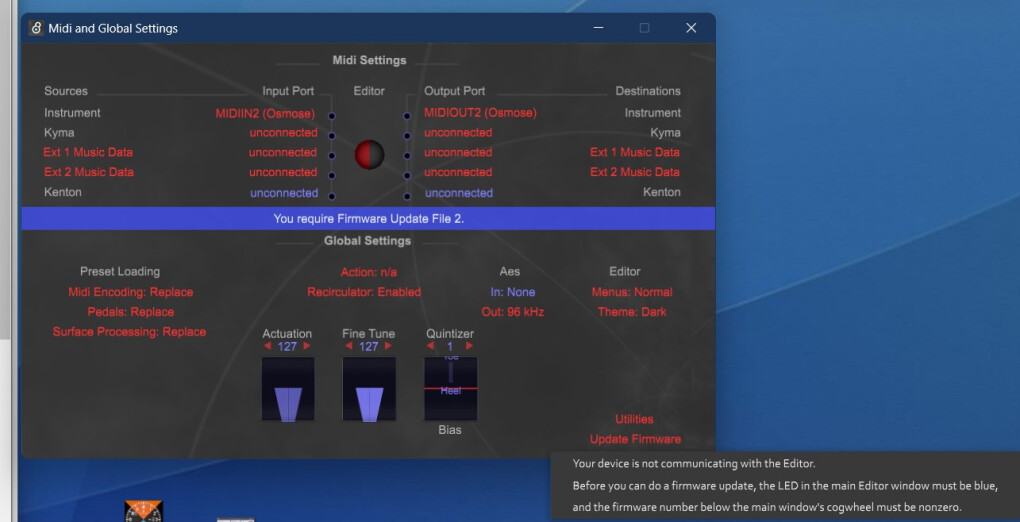
Task: Click the Ext 1 Music Data destination label
Action: click(x=635, y=152)
